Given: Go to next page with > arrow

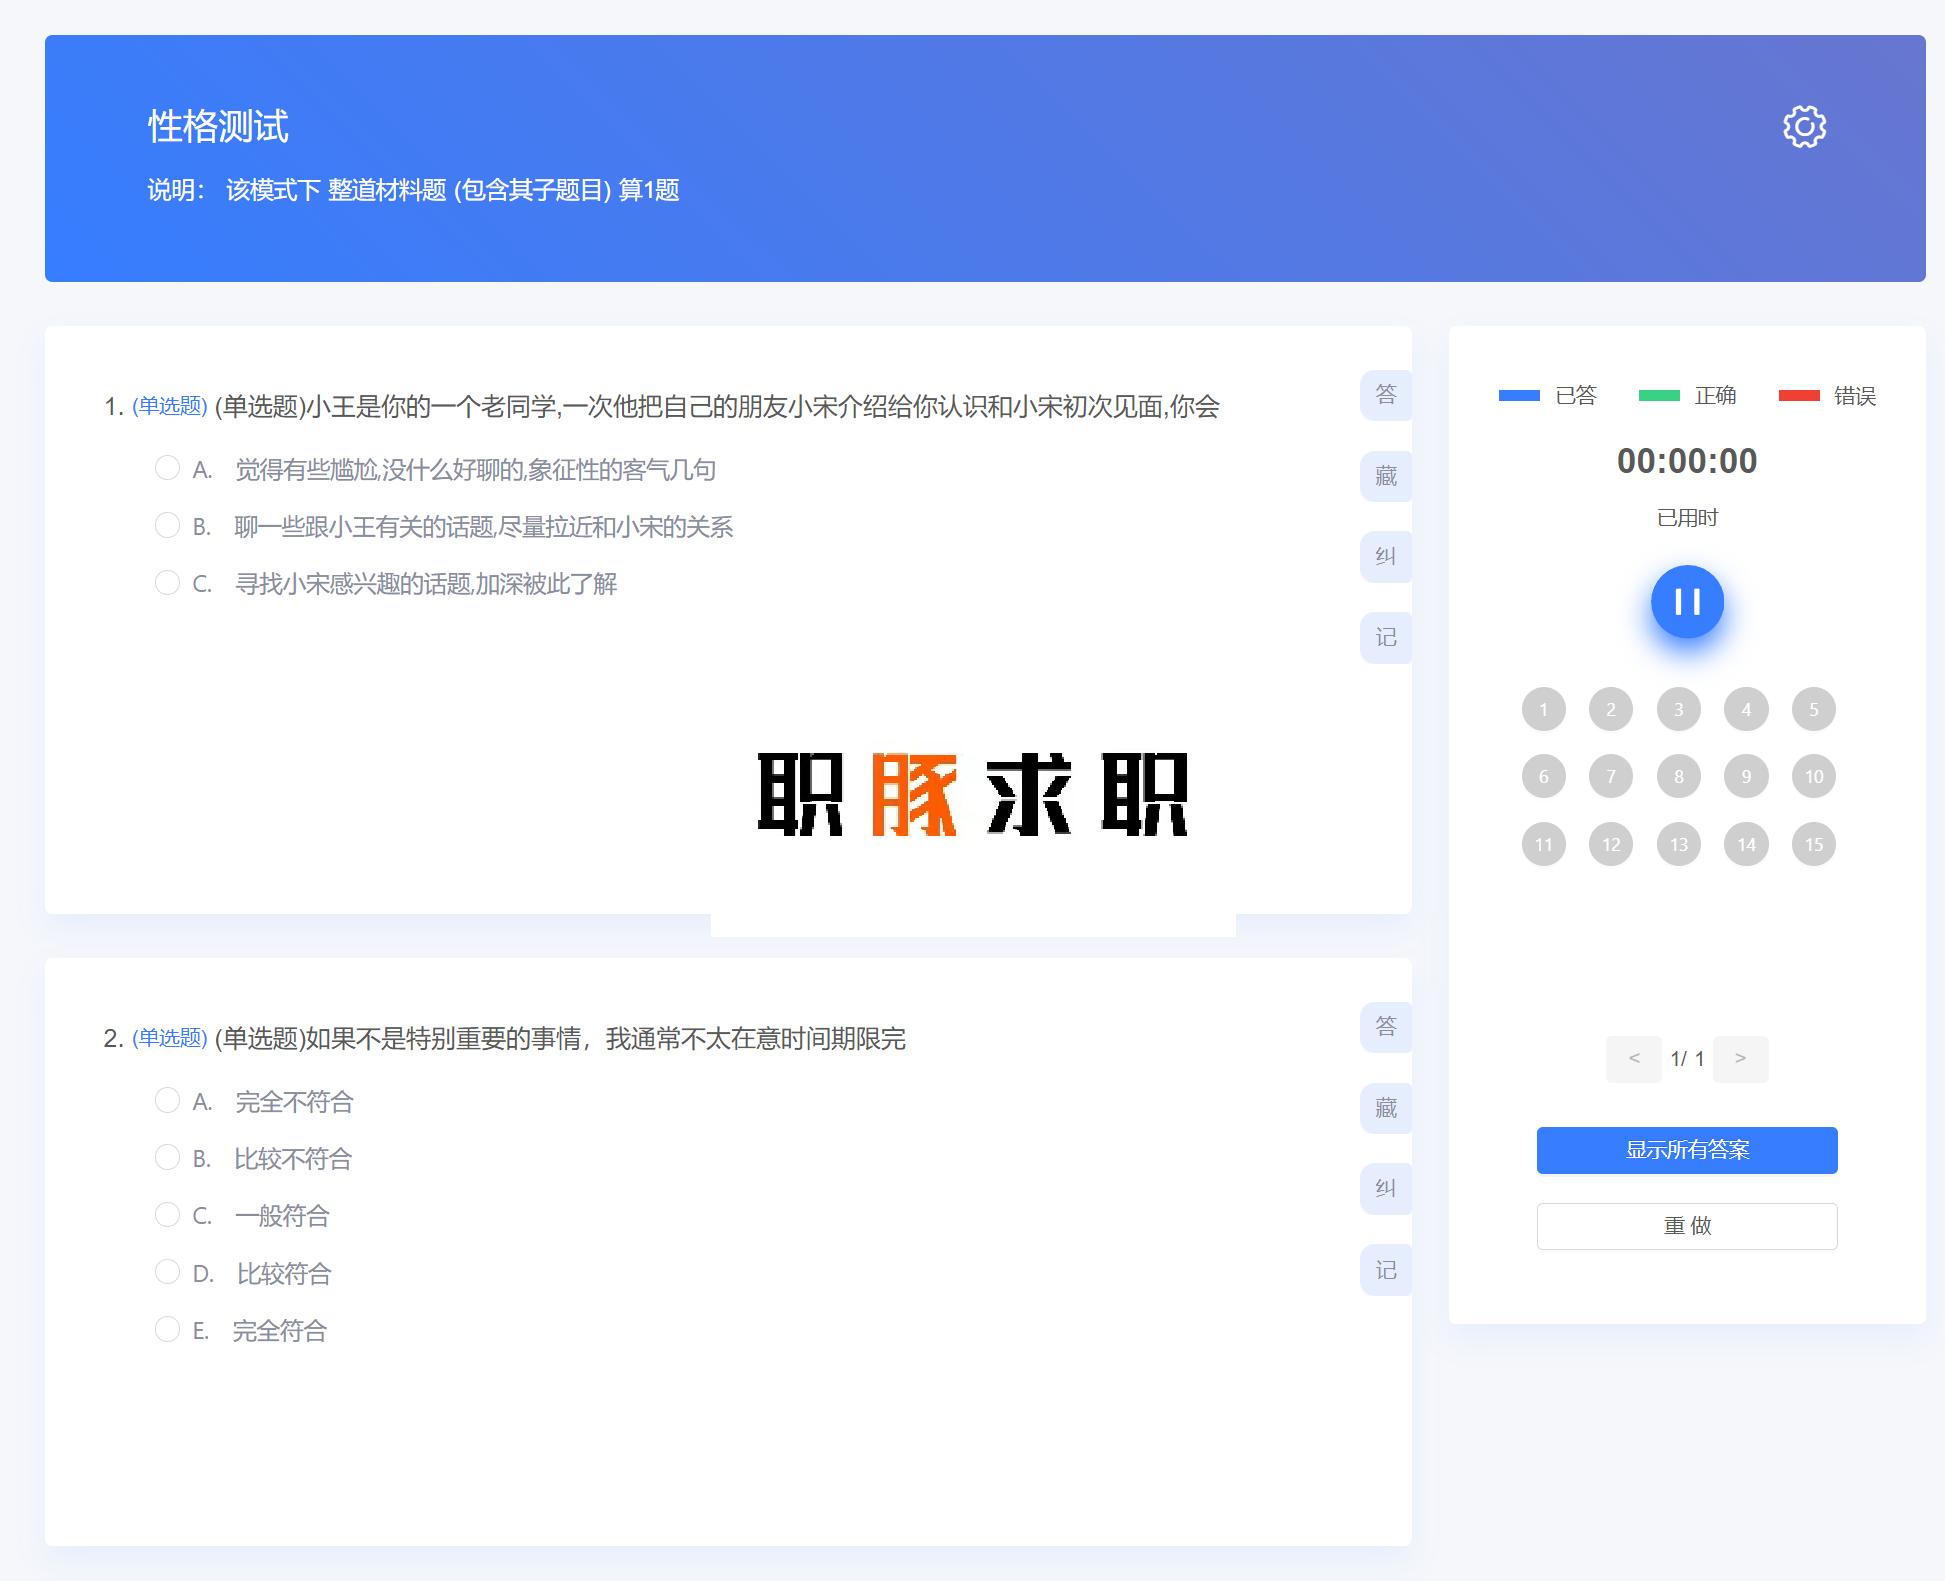Looking at the screenshot, I should coord(1741,1059).
